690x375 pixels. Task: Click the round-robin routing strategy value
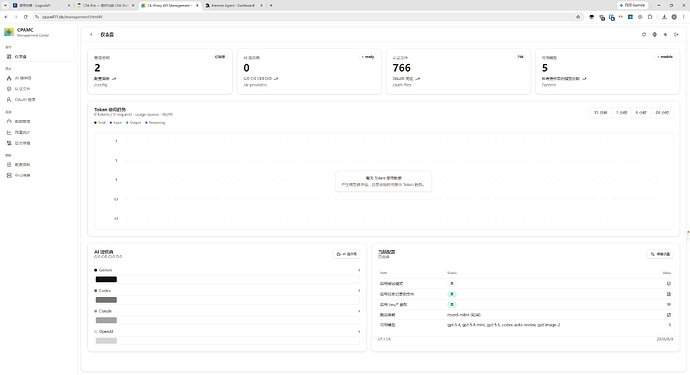(x=464, y=315)
